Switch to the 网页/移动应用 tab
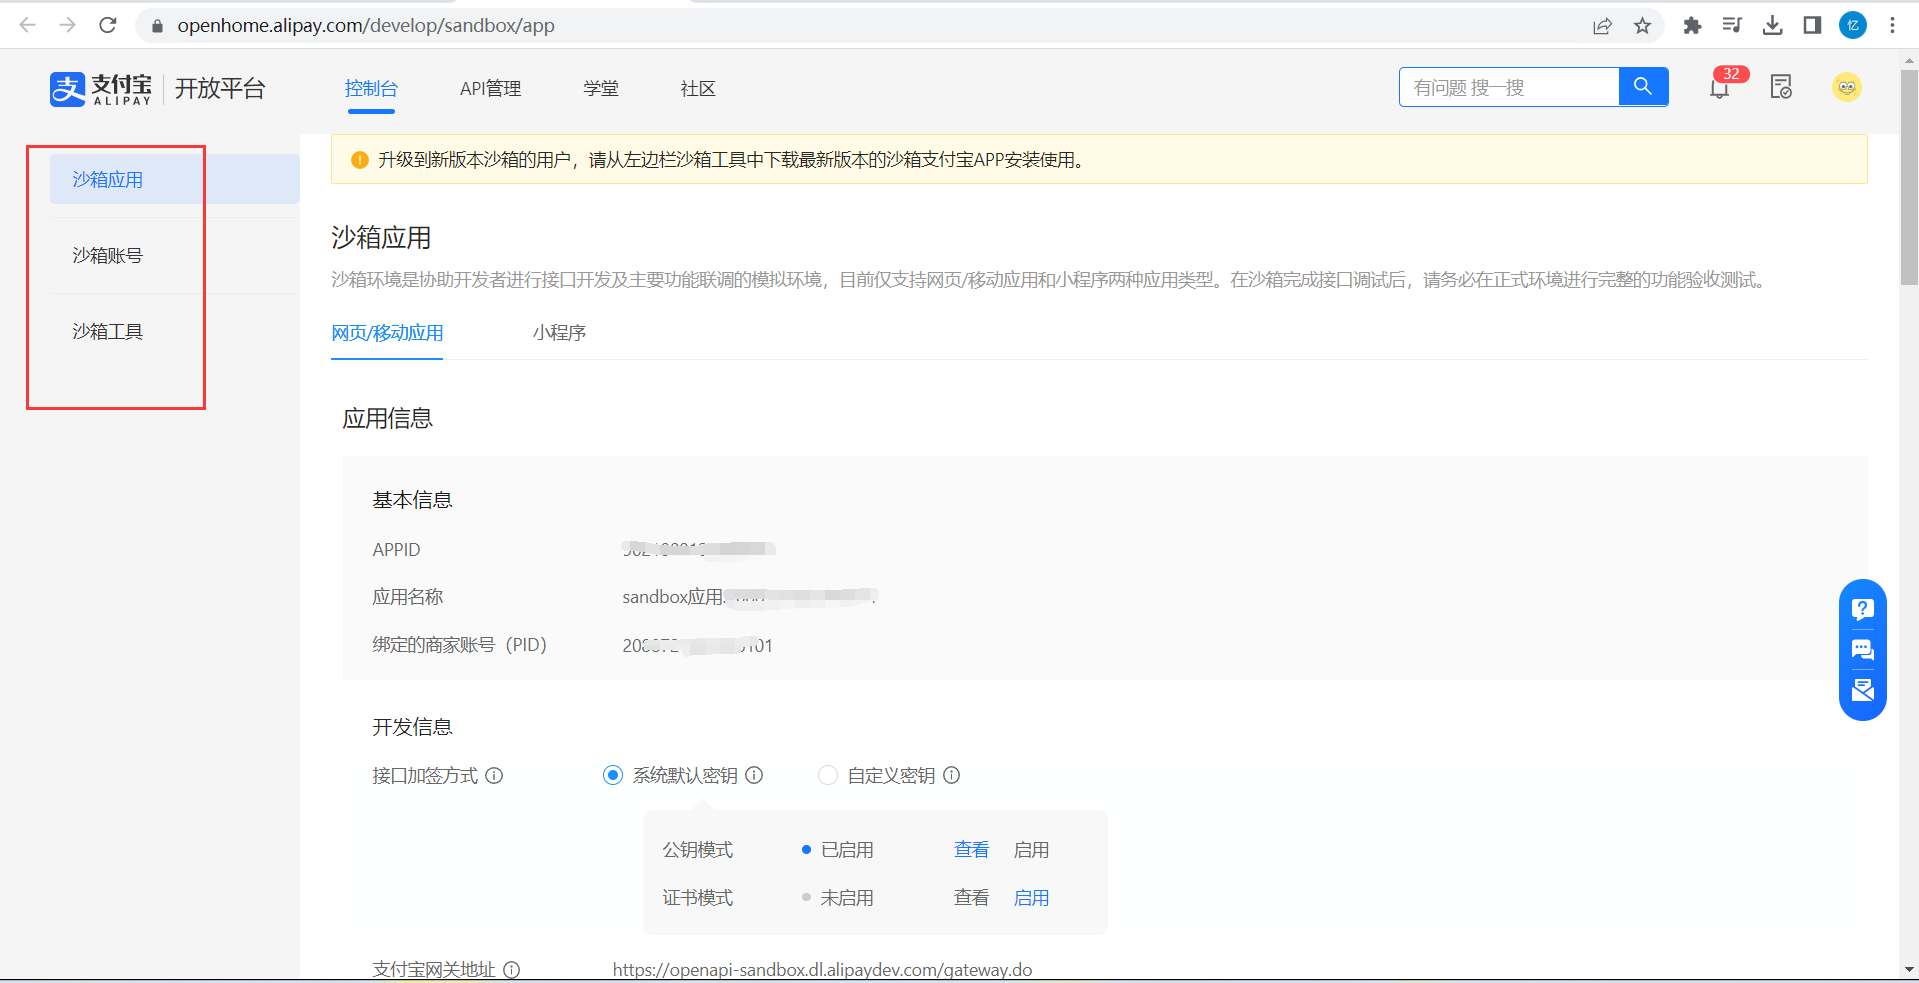 pyautogui.click(x=387, y=332)
